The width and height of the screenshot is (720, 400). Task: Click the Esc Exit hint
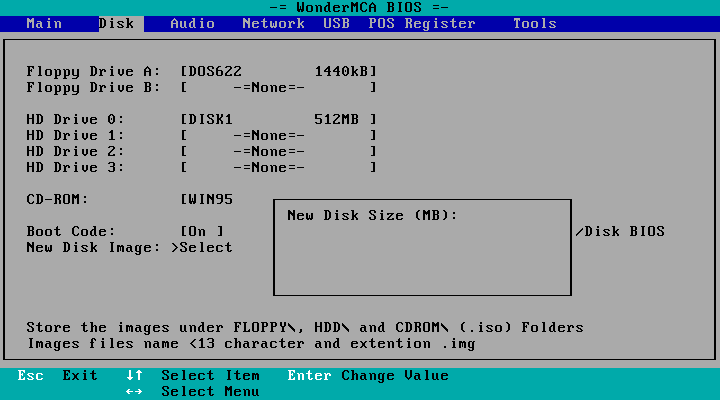[57, 376]
